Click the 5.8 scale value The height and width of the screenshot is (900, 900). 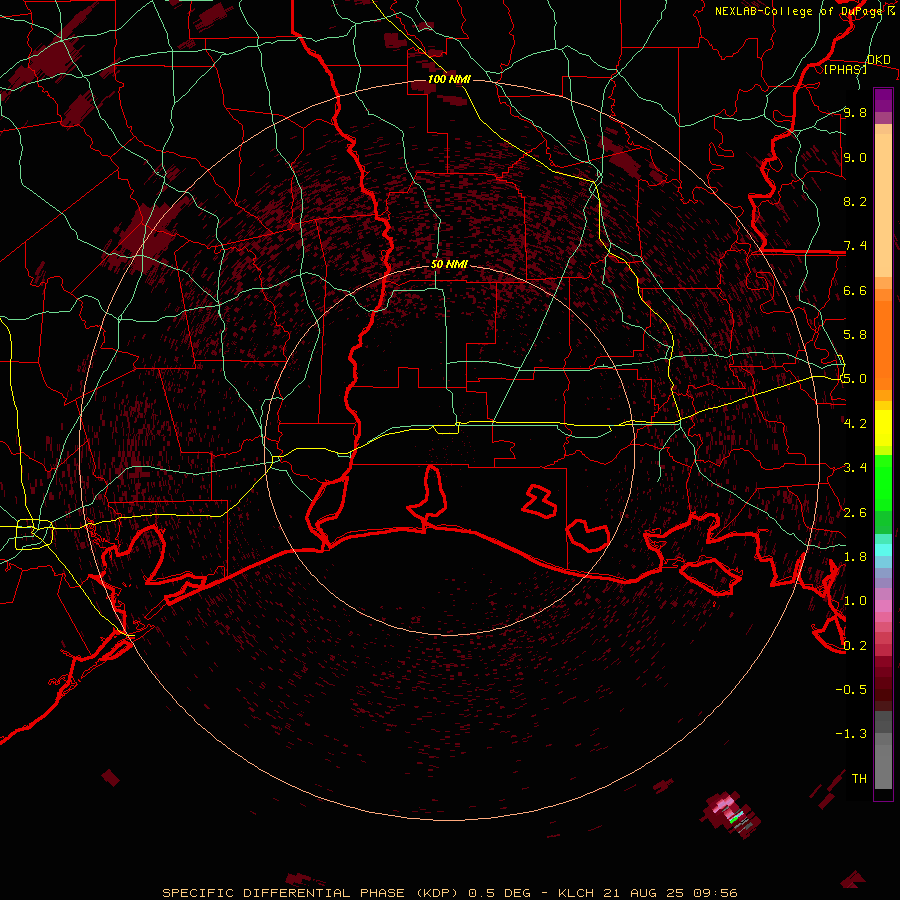click(x=855, y=335)
